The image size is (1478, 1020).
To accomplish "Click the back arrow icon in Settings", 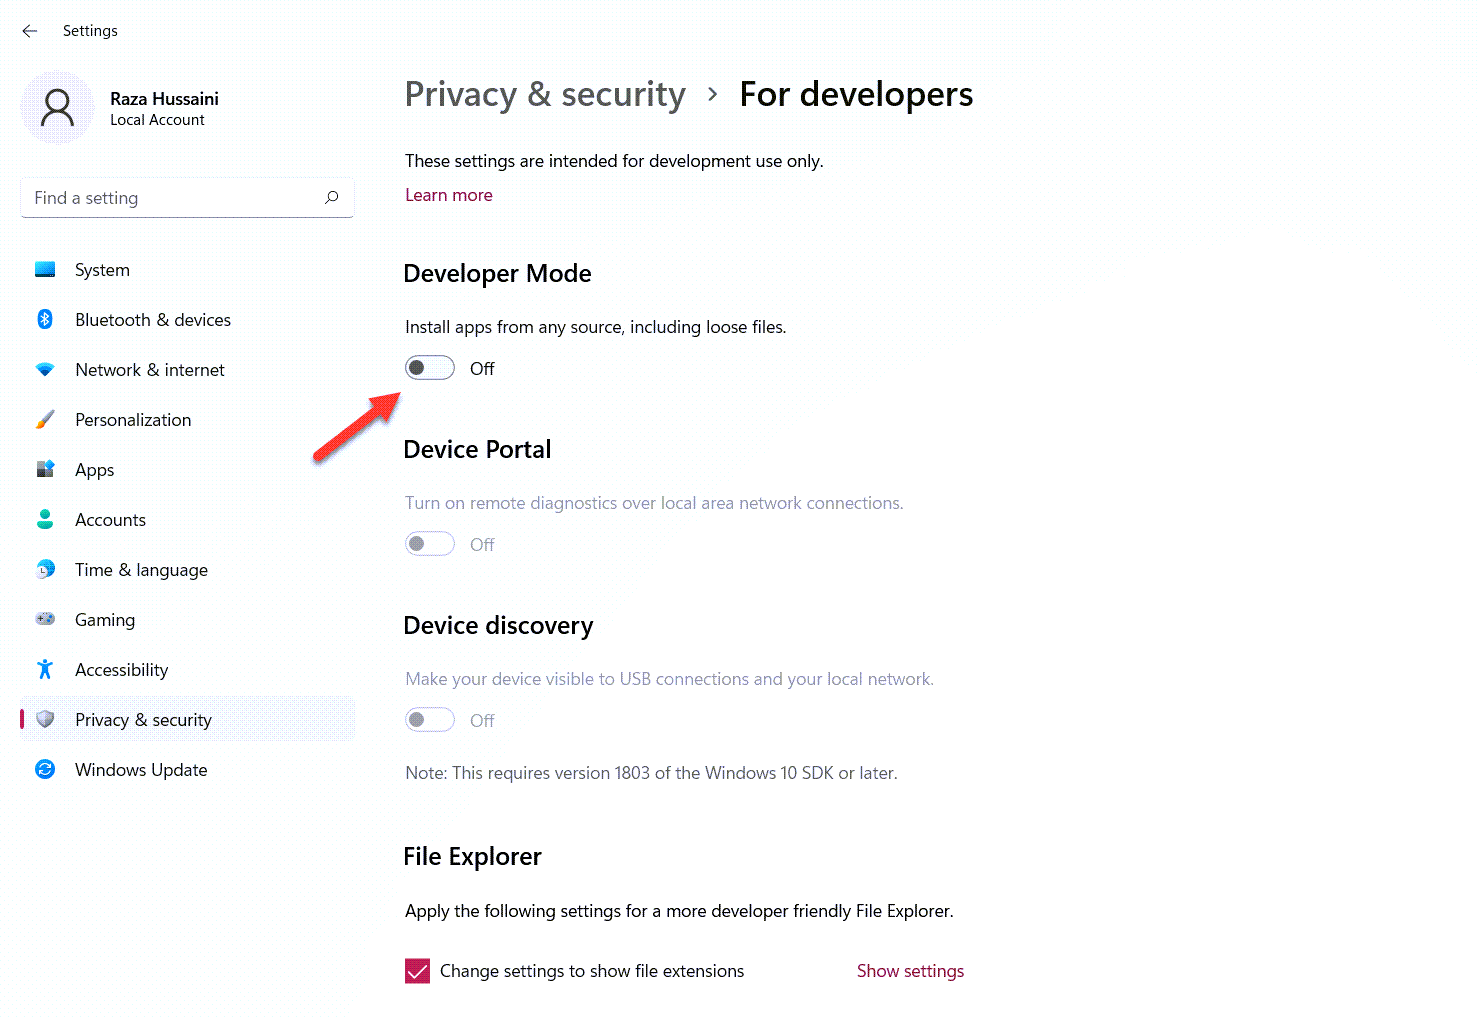I will pyautogui.click(x=30, y=31).
